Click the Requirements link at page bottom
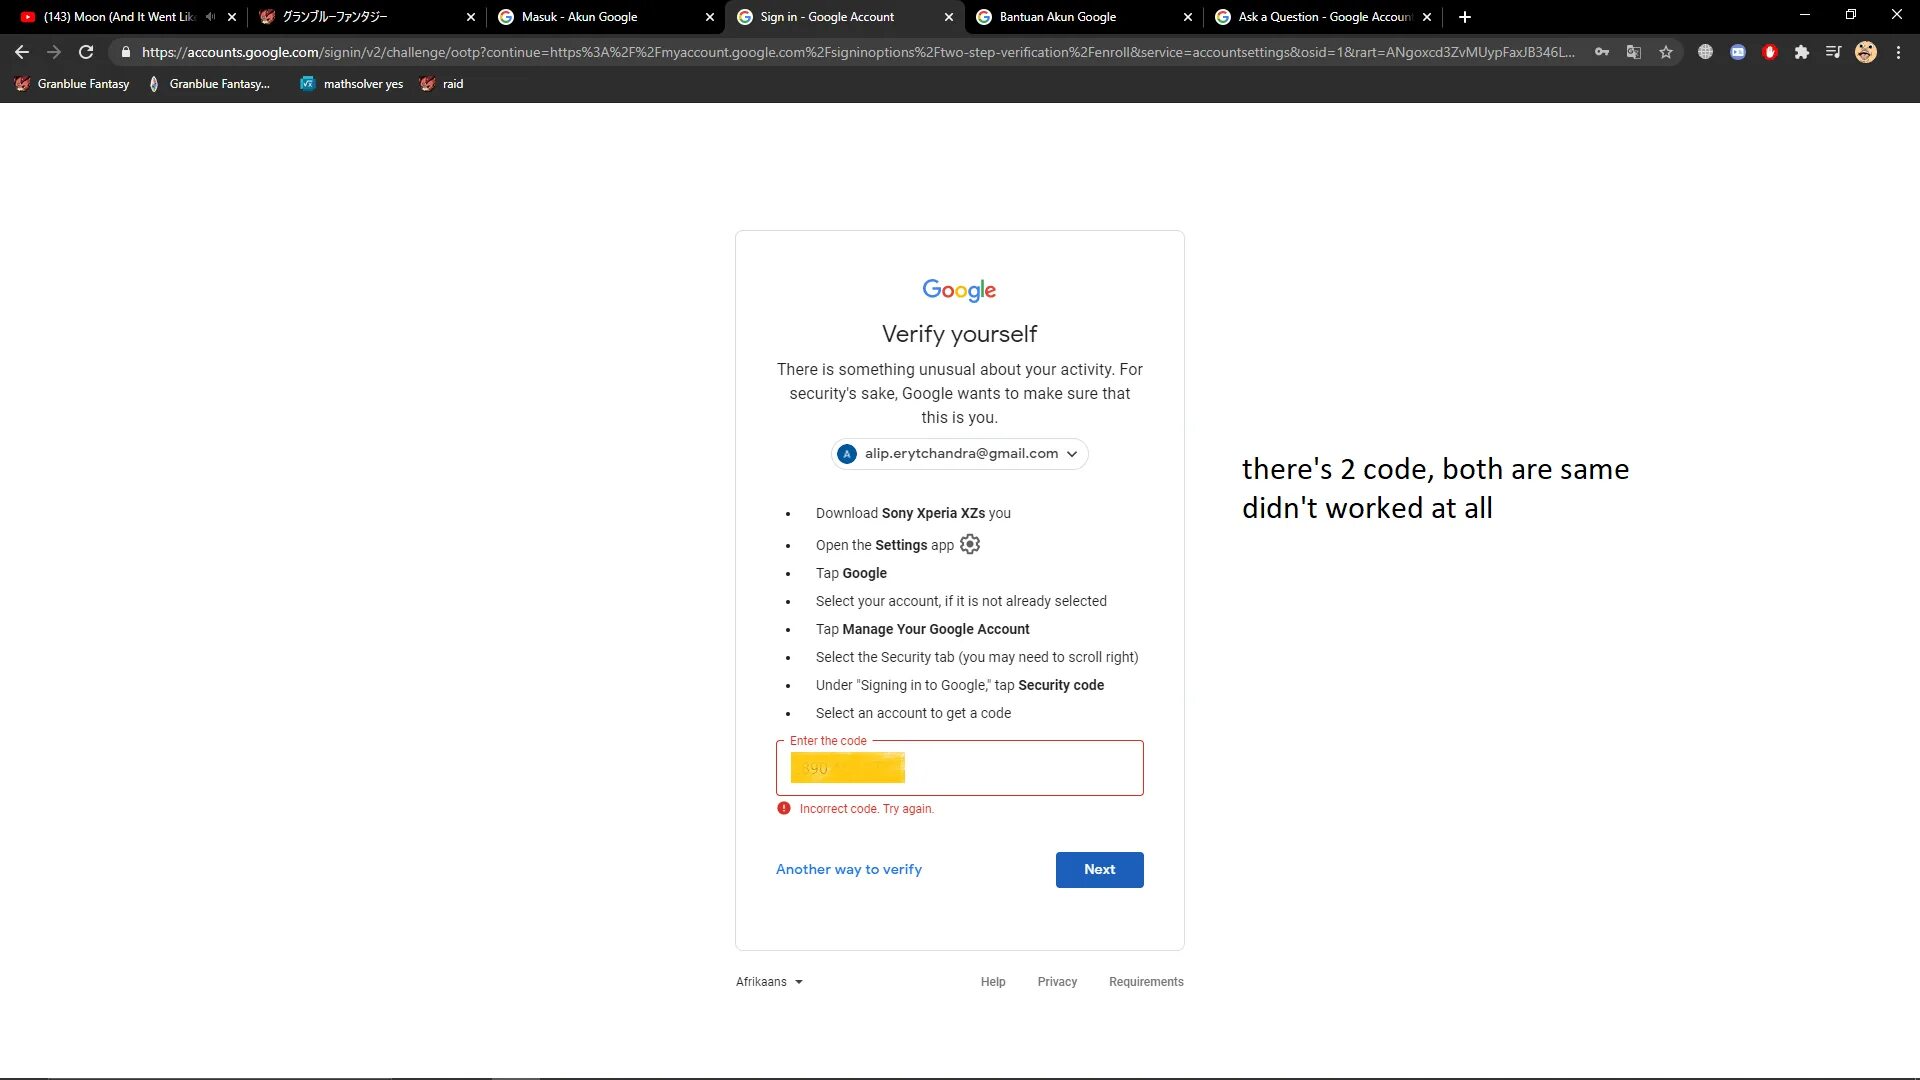Screen dimensions: 1920x1080 click(x=1146, y=981)
